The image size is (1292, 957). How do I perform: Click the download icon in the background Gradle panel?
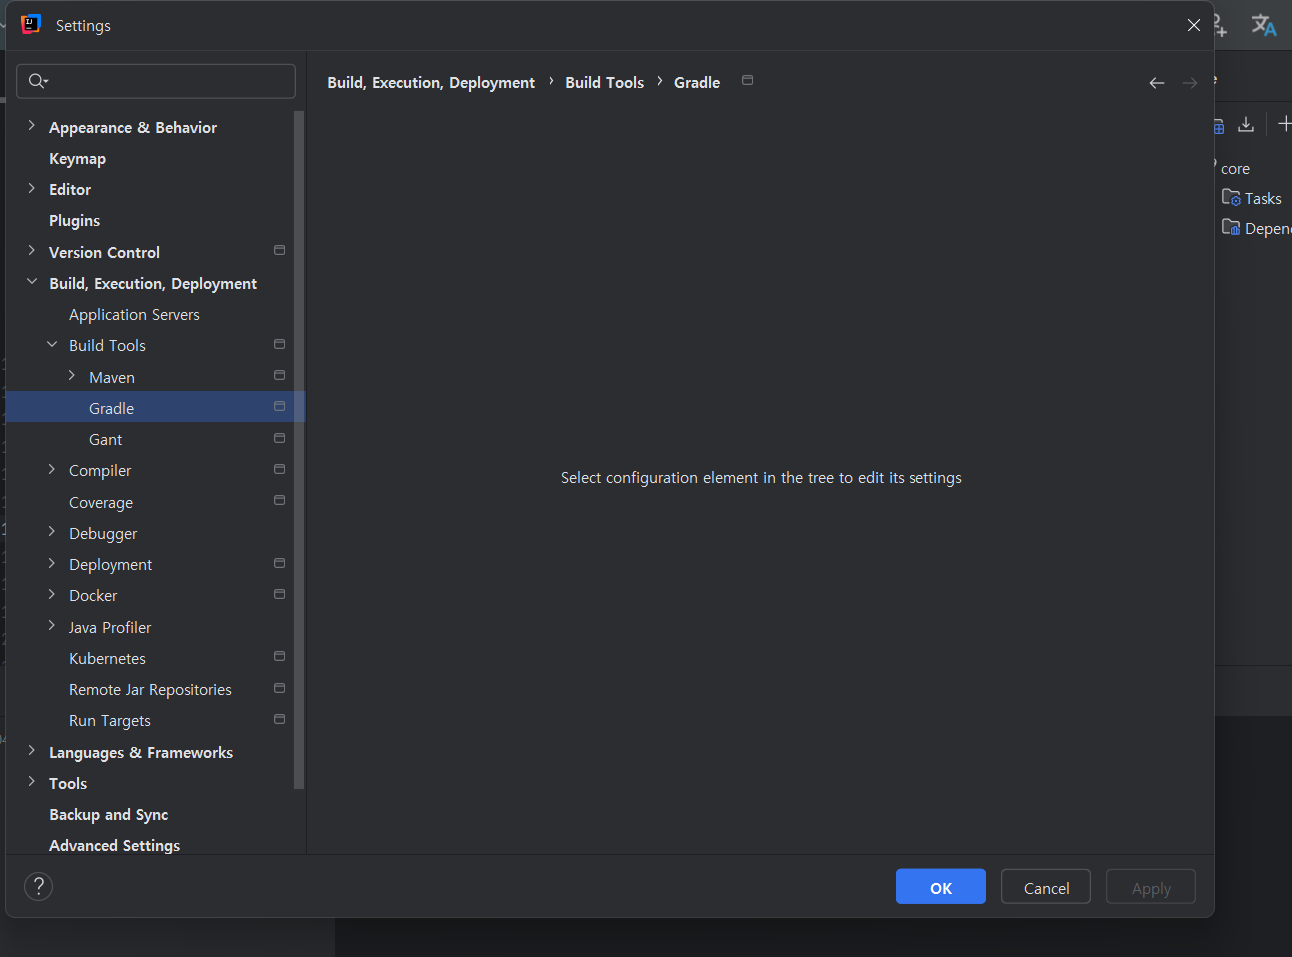click(1246, 124)
